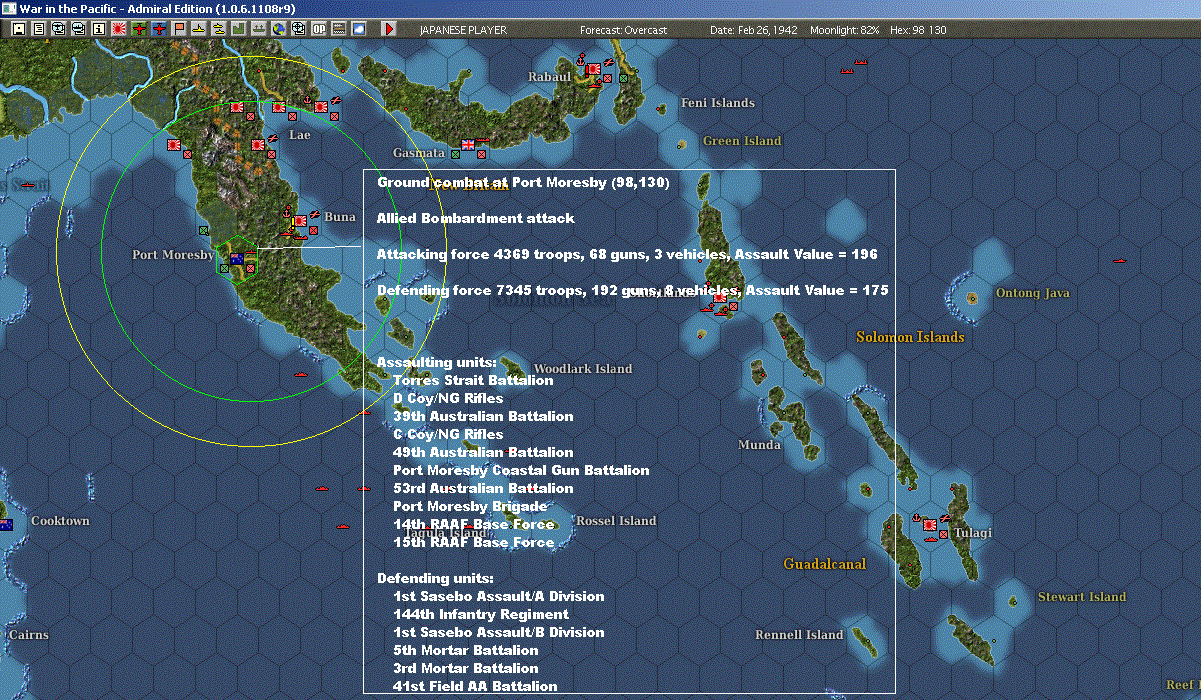Click the first yellow ship toolbar icon
Image resolution: width=1201 pixels, height=700 pixels.
click(x=199, y=29)
